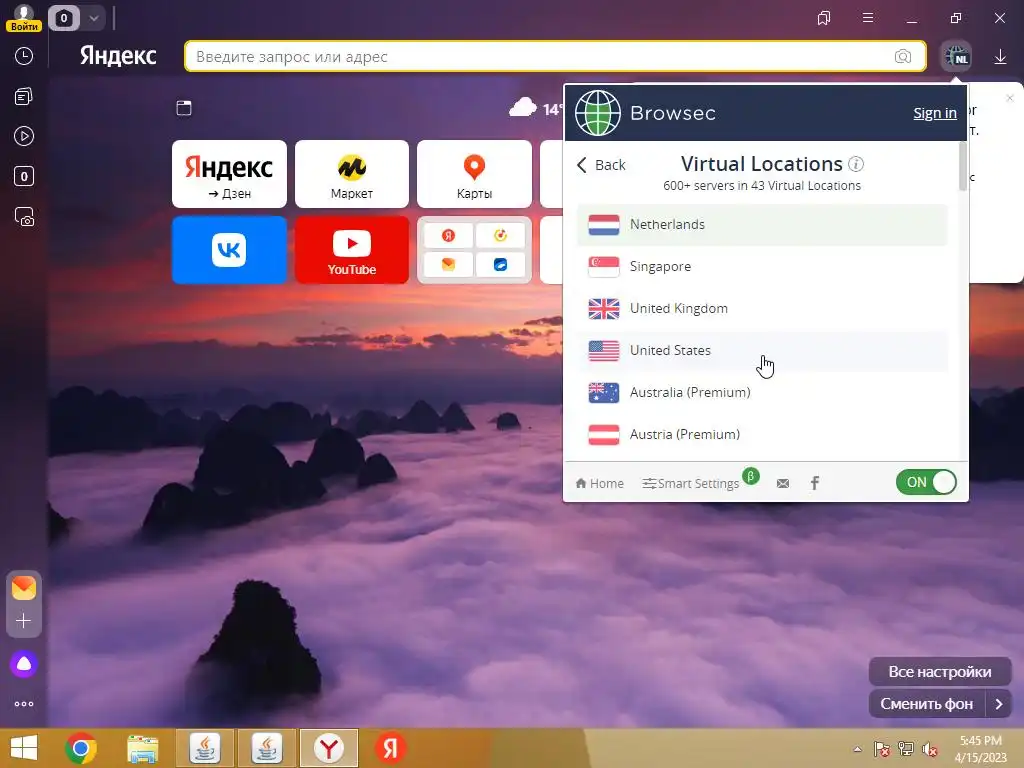Switch to Yandex Browser taskbar button
Image resolution: width=1024 pixels, height=768 pixels.
coord(329,748)
